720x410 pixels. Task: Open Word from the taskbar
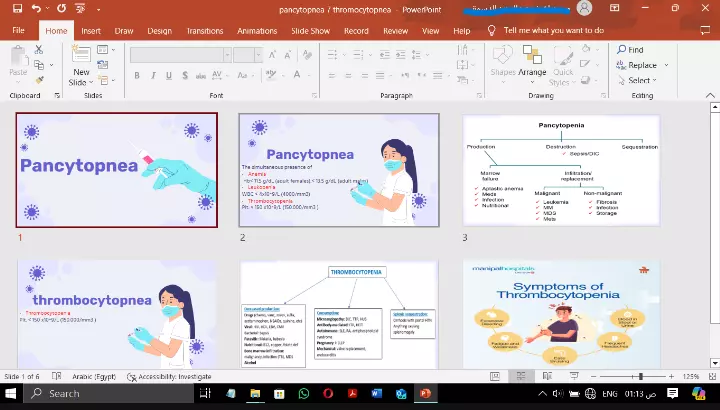[x=377, y=393]
